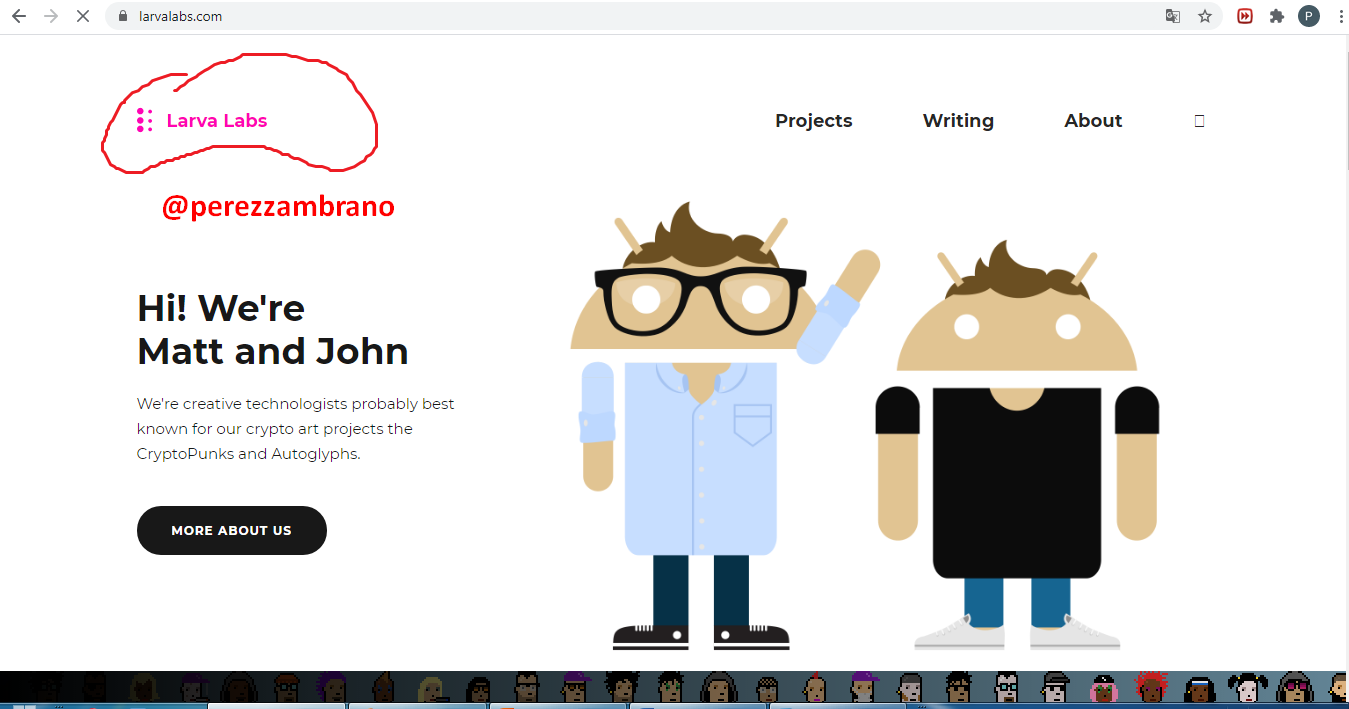The width and height of the screenshot is (1349, 709).
Task: Click the red fast-forward extension icon
Action: 1245,16
